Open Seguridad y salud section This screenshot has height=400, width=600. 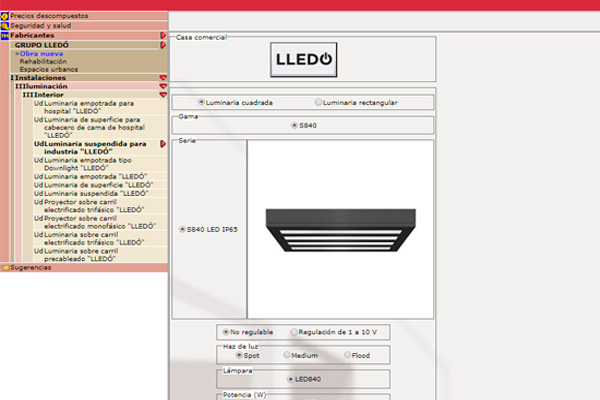(x=41, y=26)
